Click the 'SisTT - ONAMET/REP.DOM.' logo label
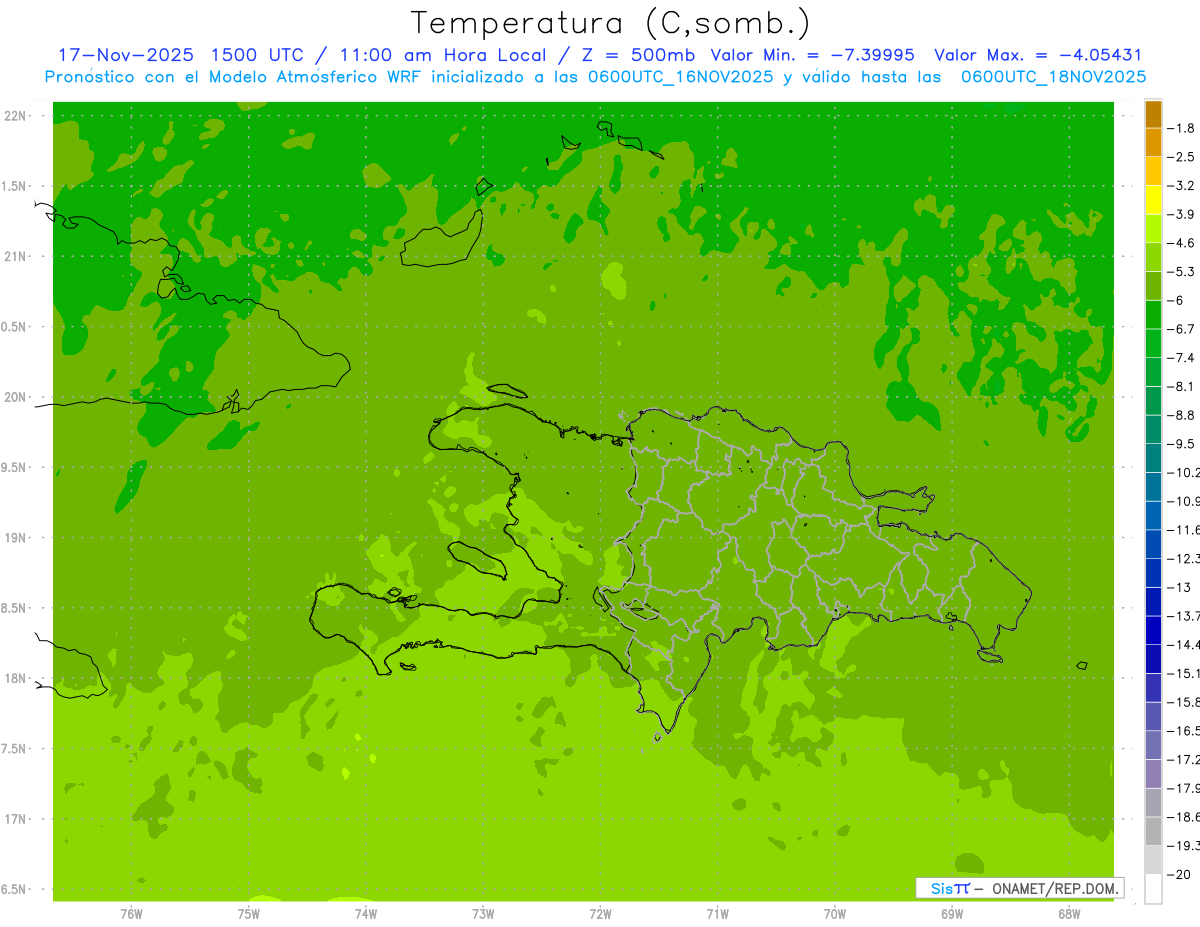The width and height of the screenshot is (1200, 927). tap(1019, 888)
